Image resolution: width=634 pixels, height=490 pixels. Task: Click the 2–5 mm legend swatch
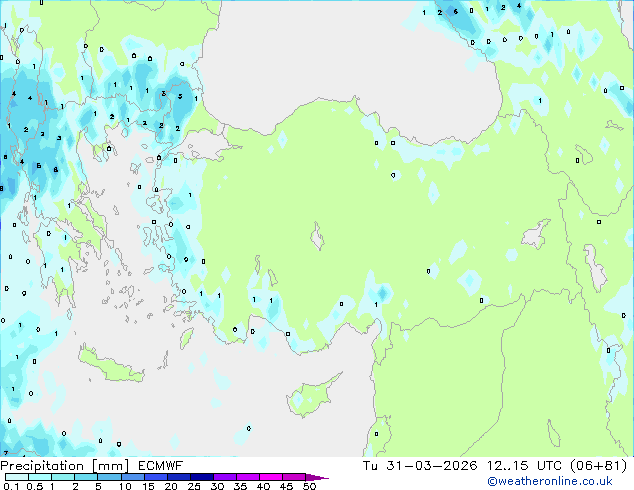point(86,477)
